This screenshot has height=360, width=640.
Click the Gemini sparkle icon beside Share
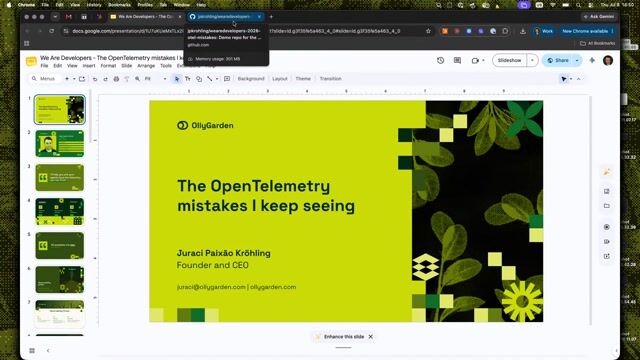(592, 60)
